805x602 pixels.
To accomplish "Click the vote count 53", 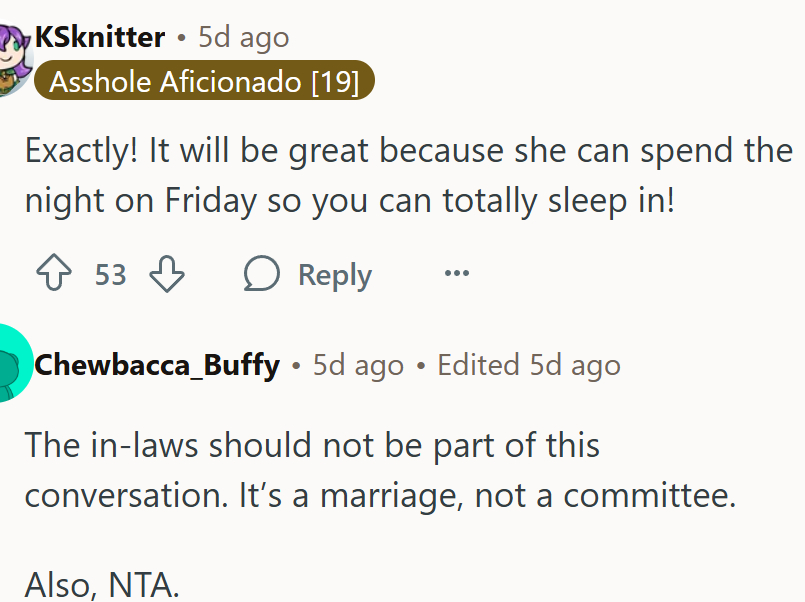I will (x=110, y=274).
